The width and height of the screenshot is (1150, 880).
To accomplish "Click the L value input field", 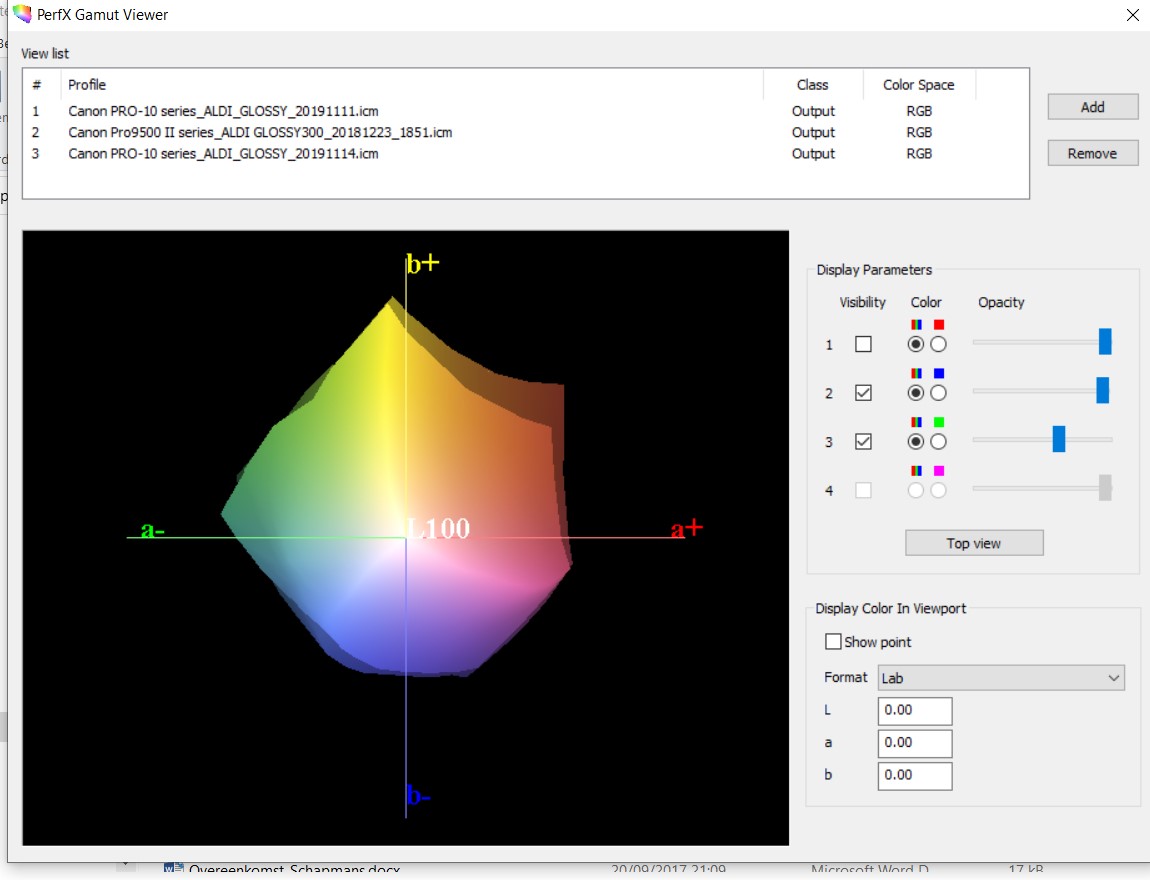I will [914, 711].
